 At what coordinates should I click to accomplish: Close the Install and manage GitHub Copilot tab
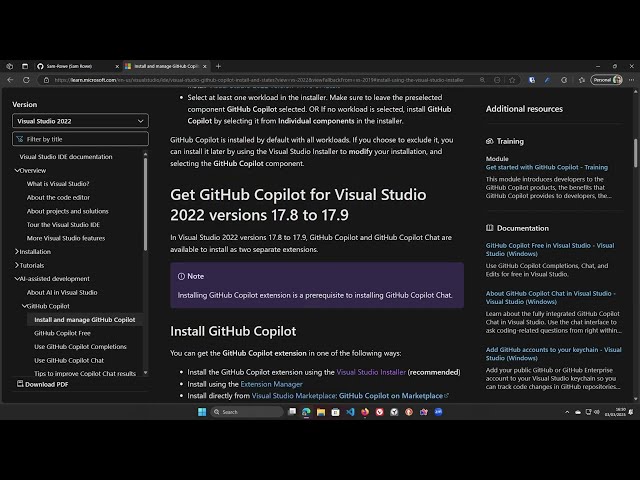[205, 66]
